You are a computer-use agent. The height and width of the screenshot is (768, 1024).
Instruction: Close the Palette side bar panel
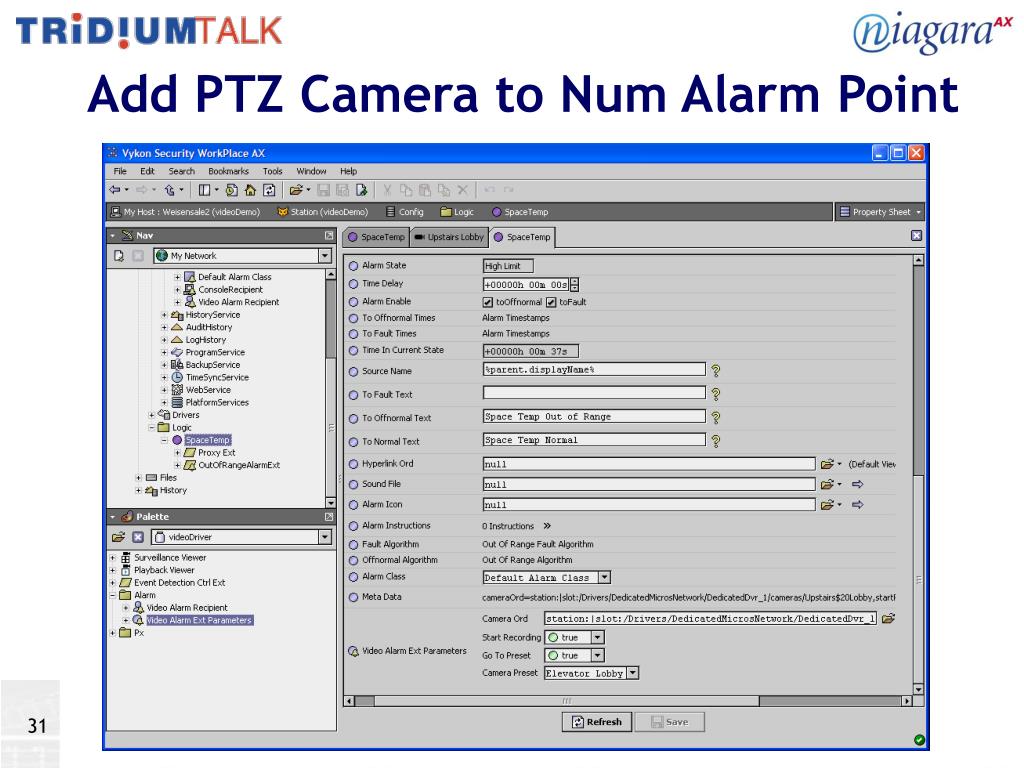coord(329,517)
